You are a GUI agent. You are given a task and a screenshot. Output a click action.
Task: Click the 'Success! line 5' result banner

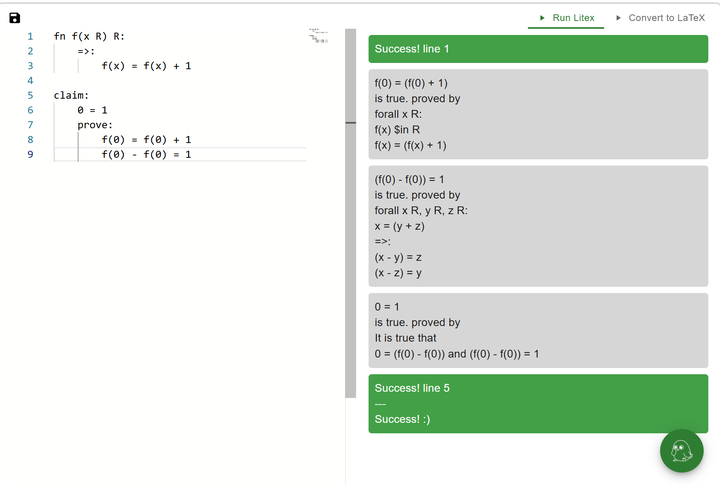click(x=538, y=403)
